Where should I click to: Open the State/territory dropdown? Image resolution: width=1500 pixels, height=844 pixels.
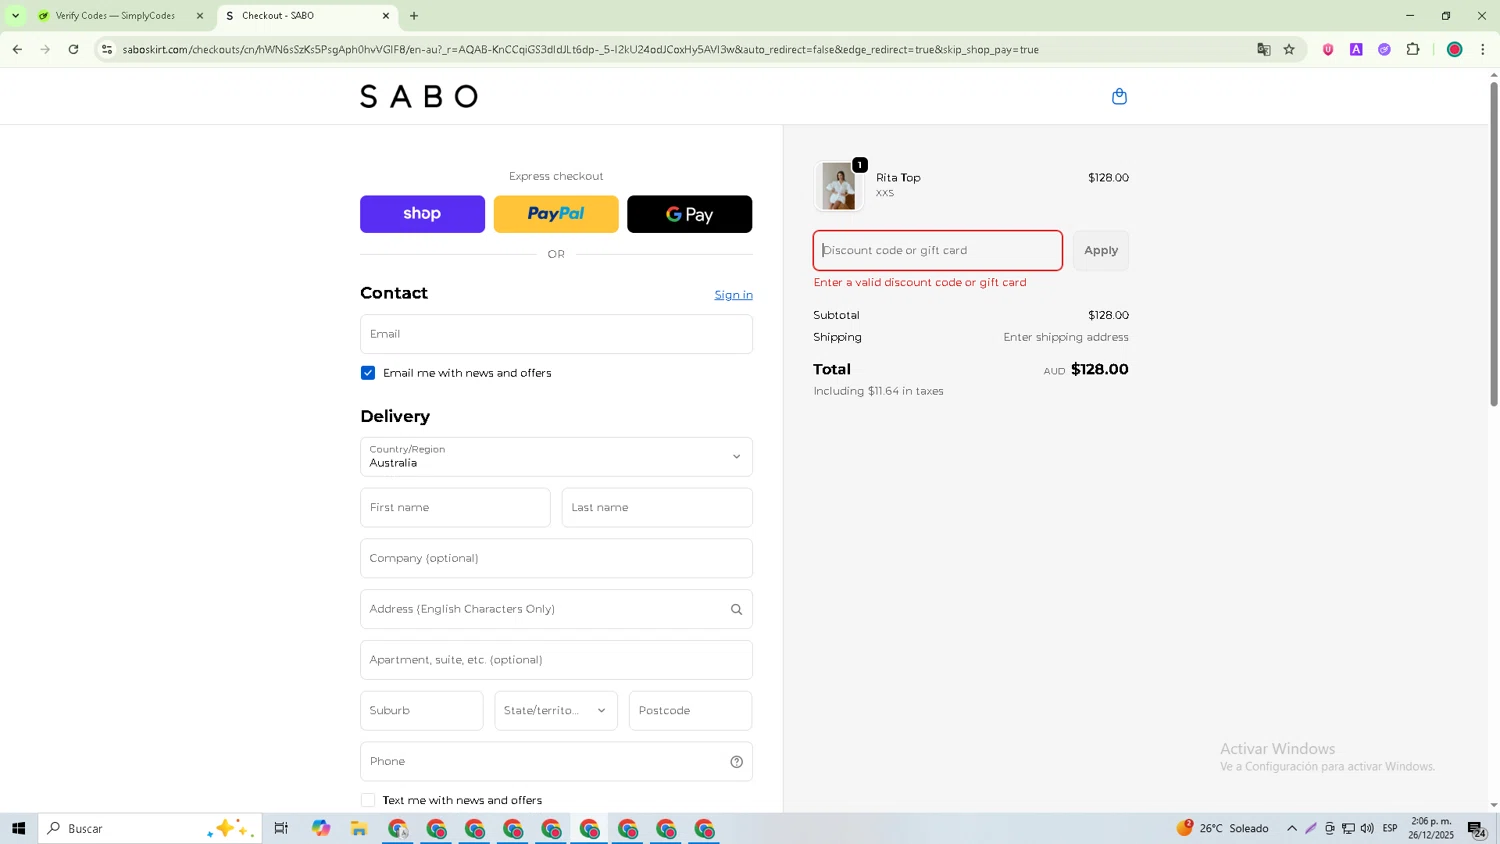tap(556, 711)
